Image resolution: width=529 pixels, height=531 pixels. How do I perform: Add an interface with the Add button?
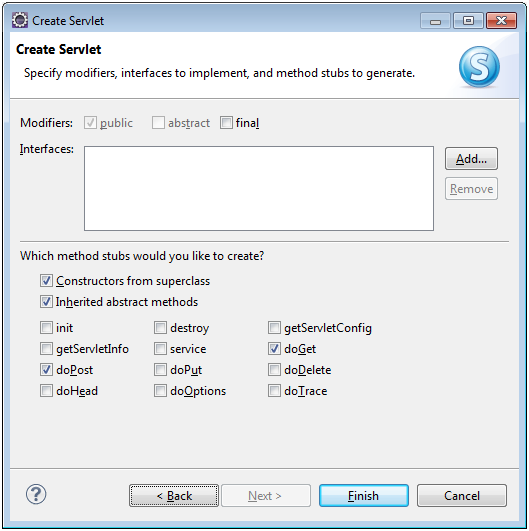point(471,158)
